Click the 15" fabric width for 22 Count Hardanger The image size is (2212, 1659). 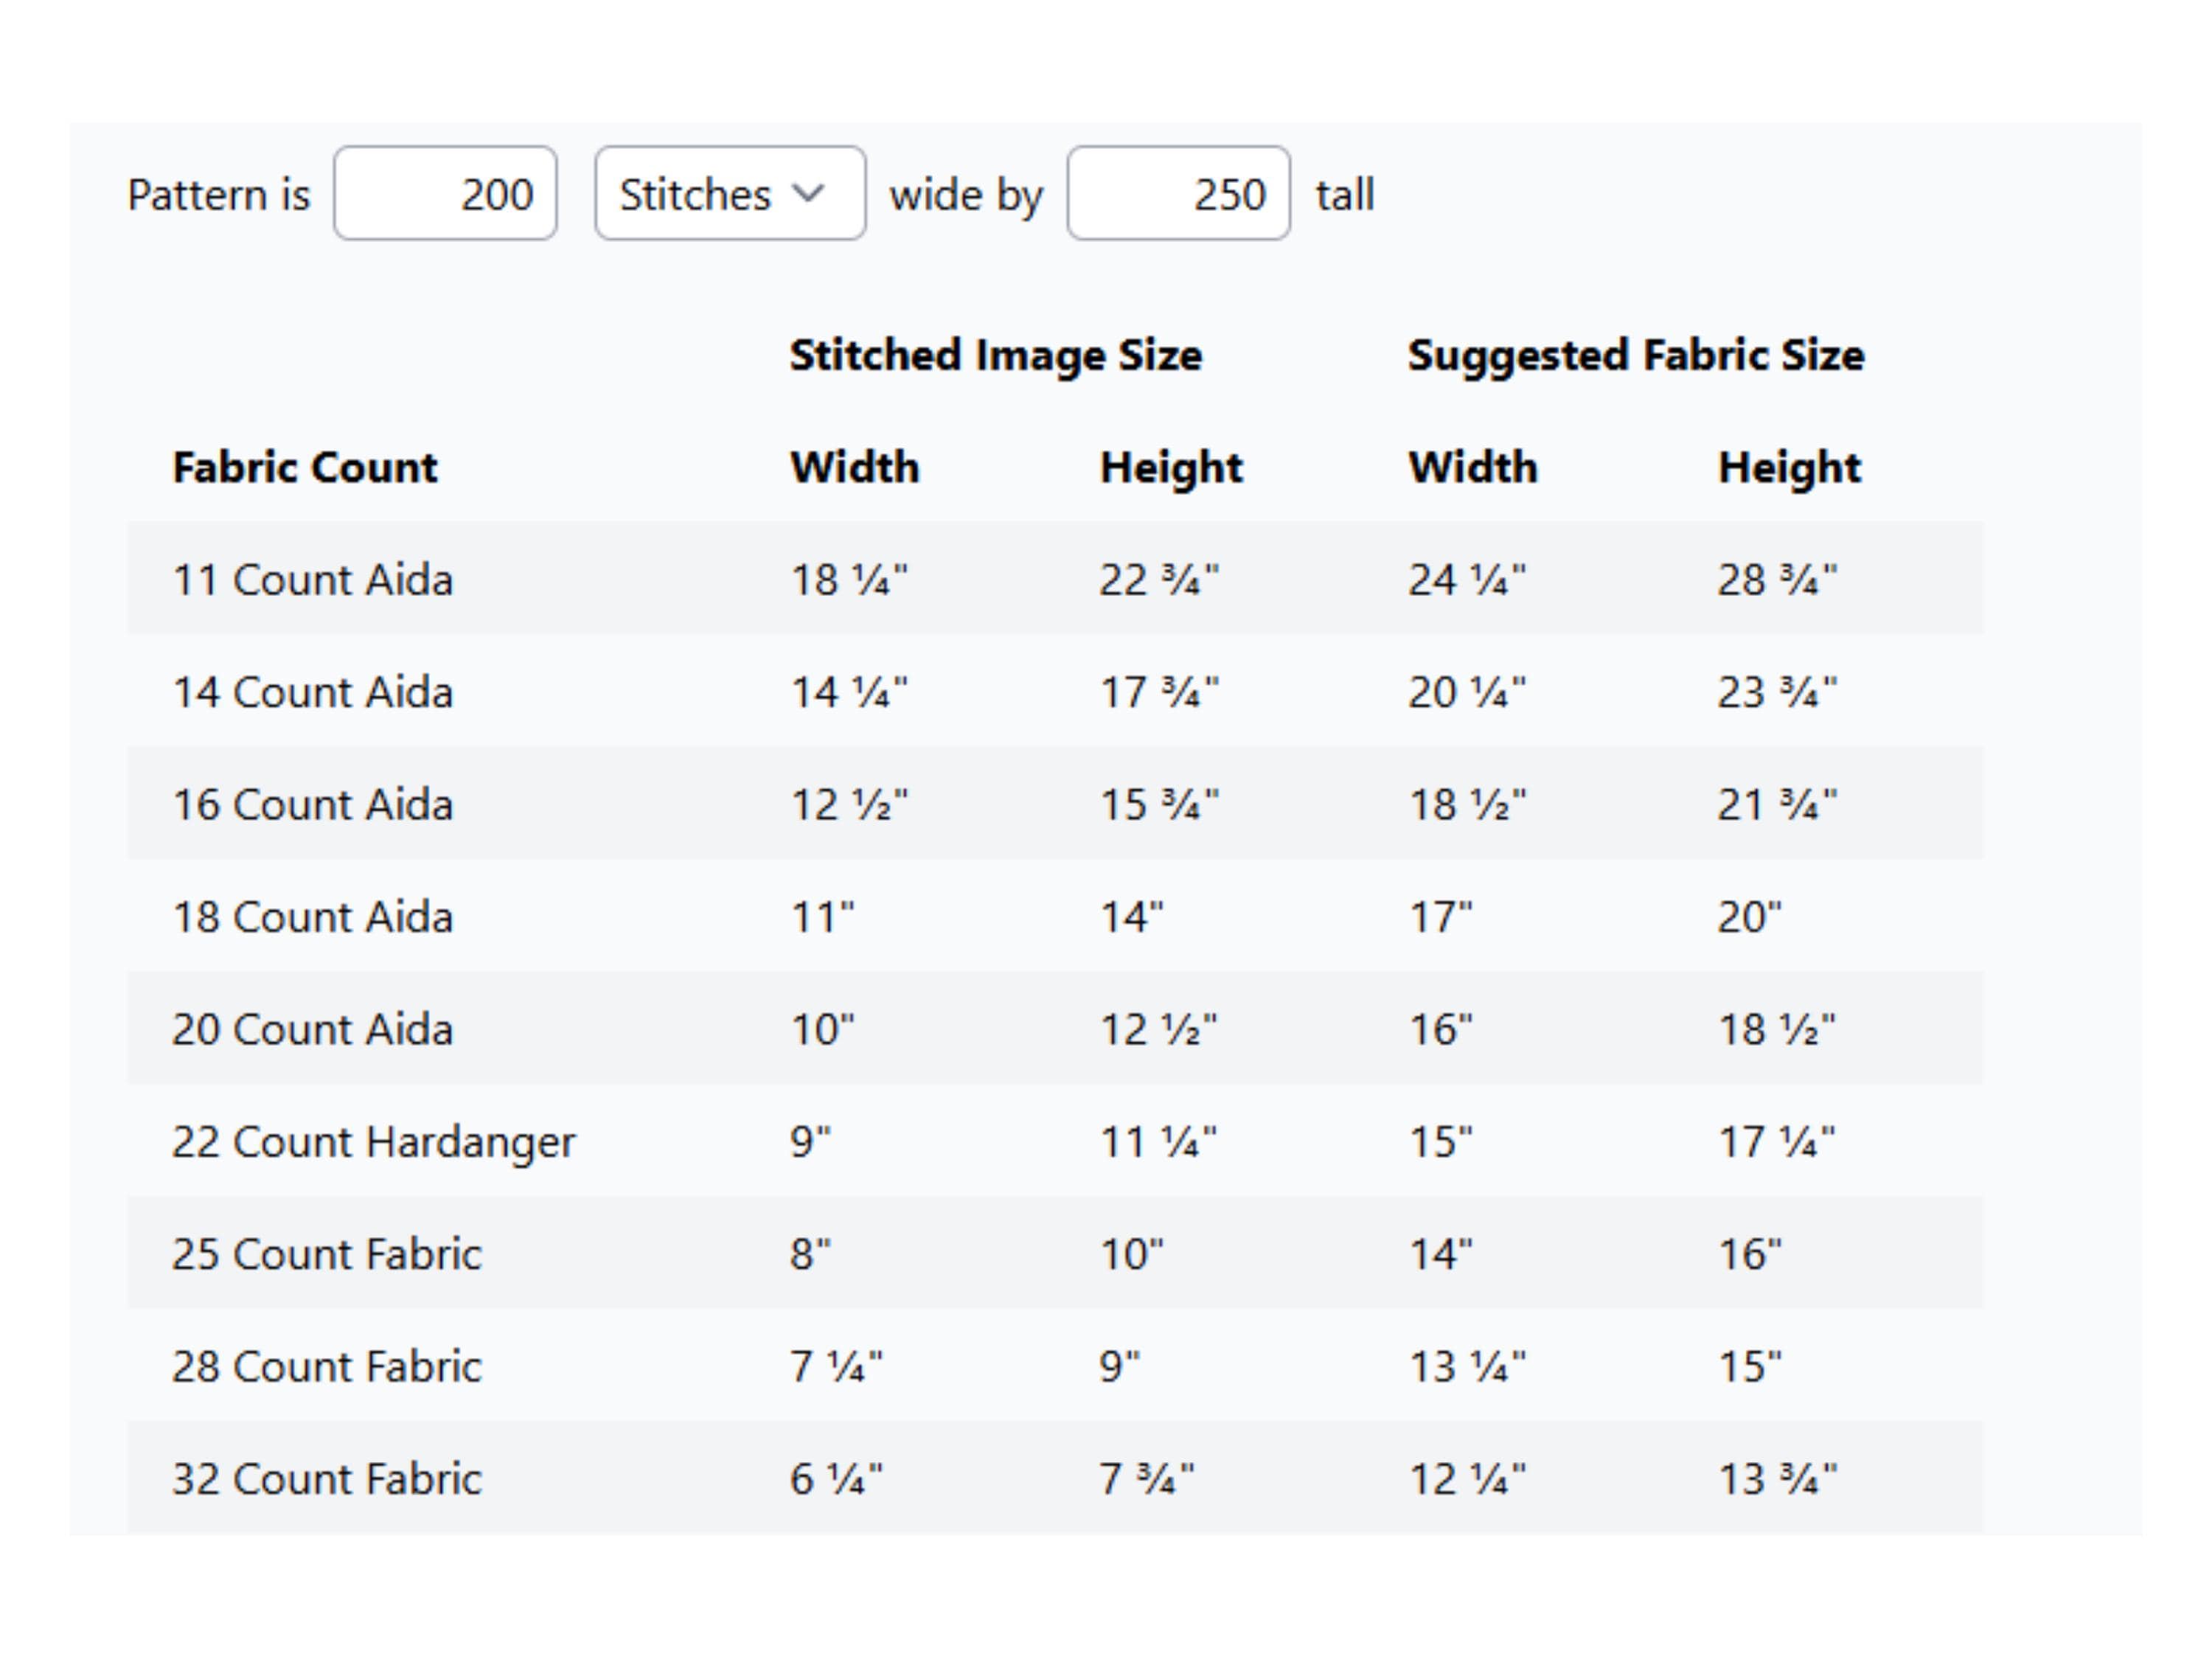pyautogui.click(x=1440, y=1142)
